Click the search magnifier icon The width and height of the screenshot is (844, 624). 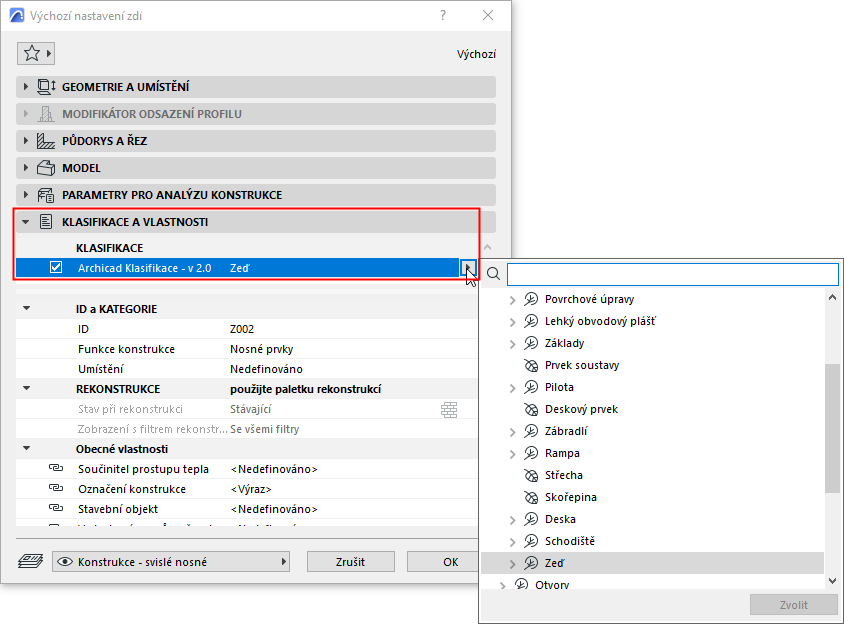493,274
